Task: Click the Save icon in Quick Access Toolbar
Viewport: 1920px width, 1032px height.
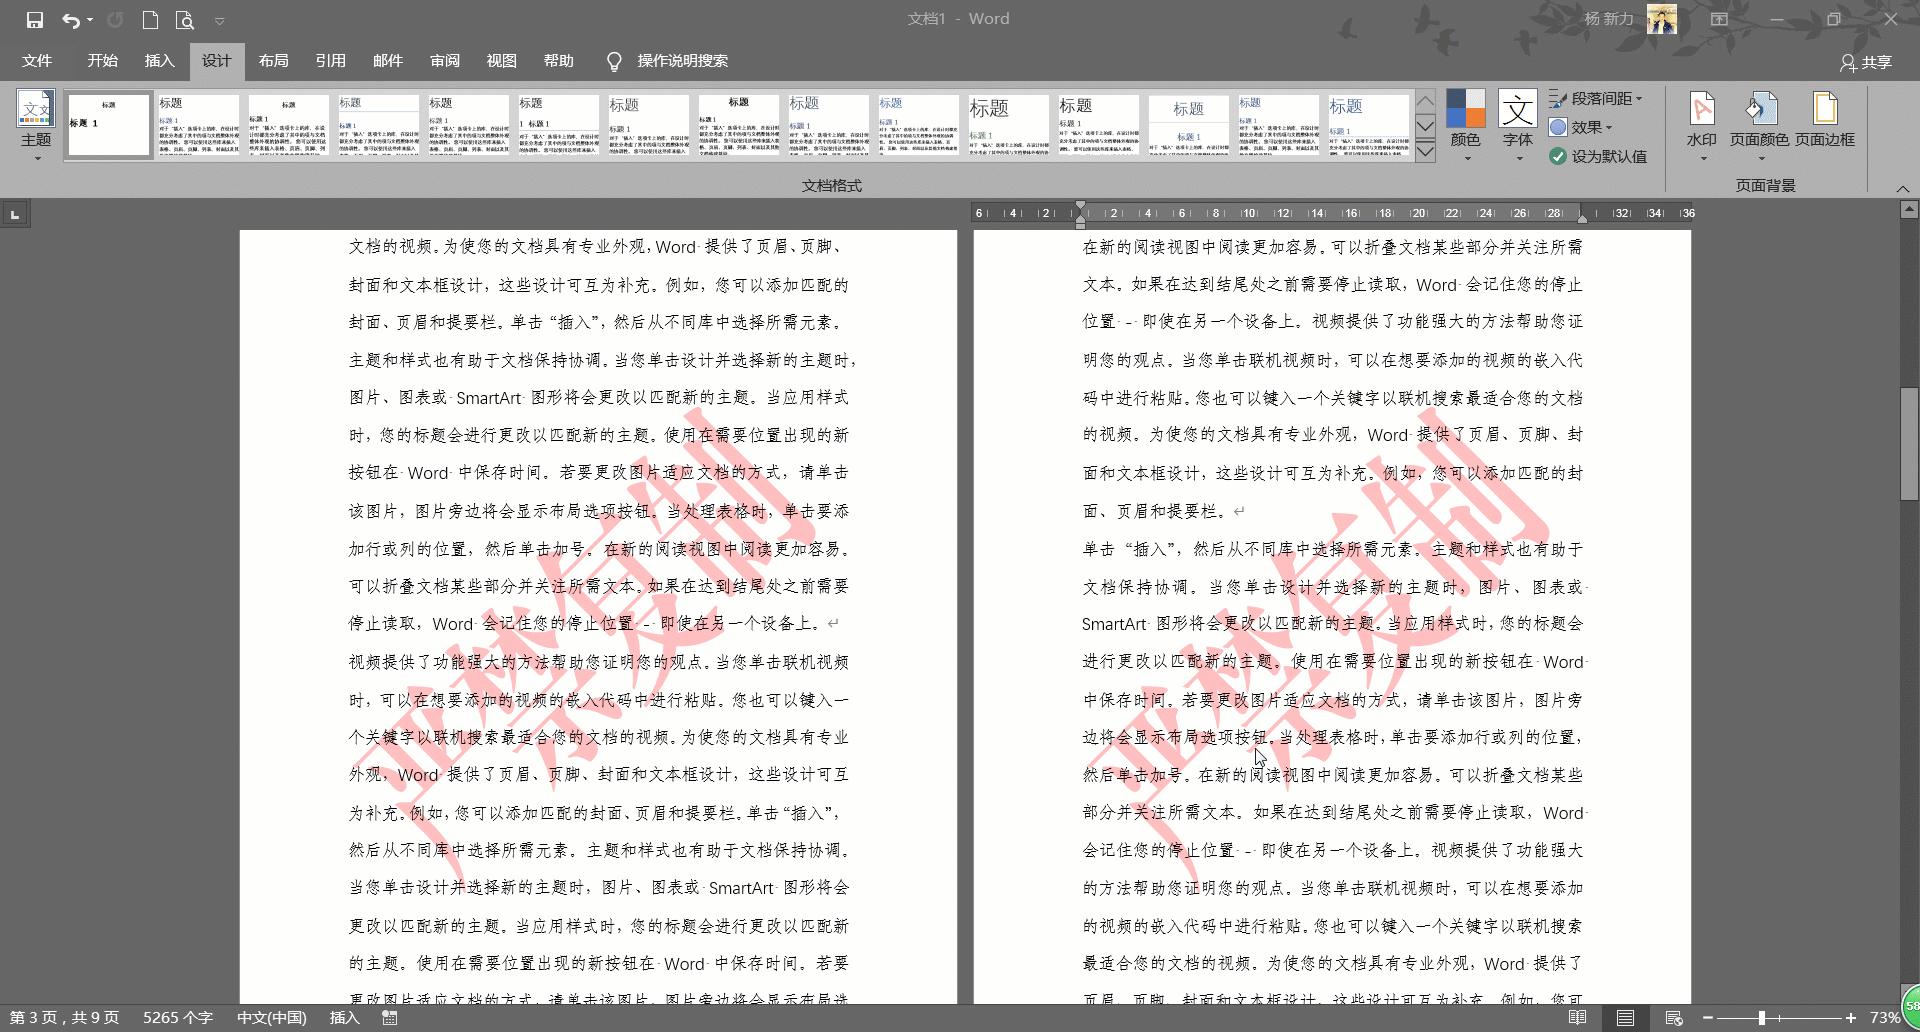Action: (36, 18)
